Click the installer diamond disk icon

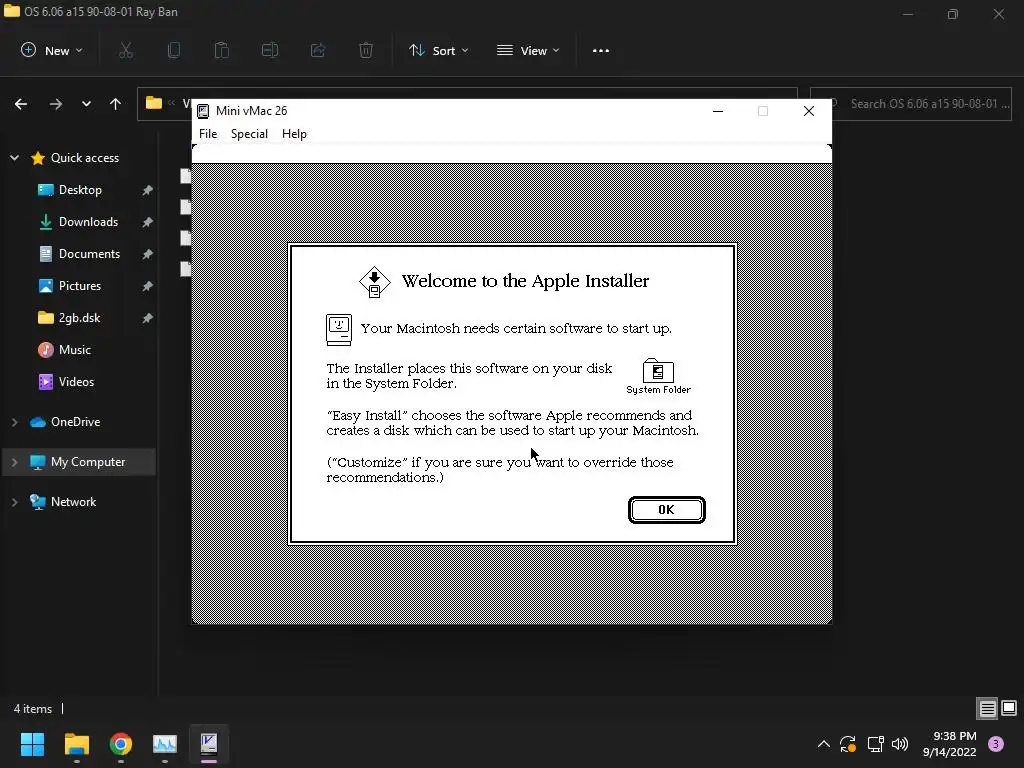point(375,282)
